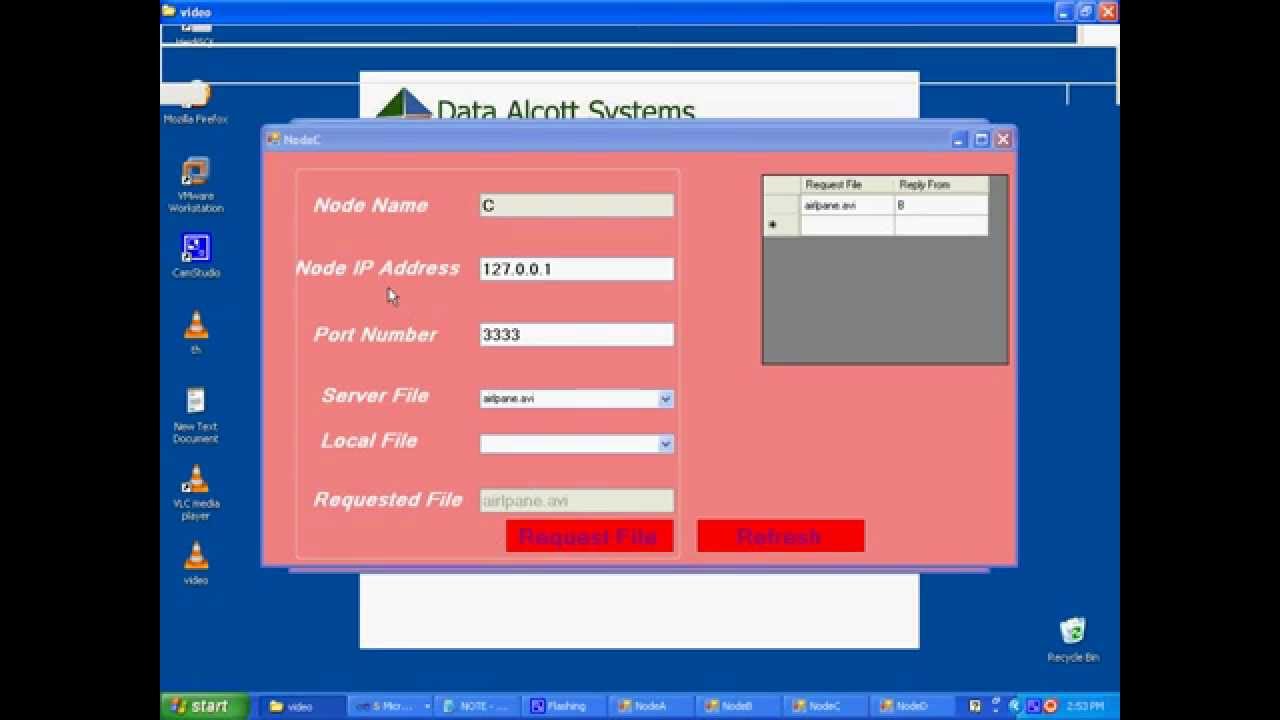Select the new row asterisk header
This screenshot has height=720, width=1280.
click(782, 225)
